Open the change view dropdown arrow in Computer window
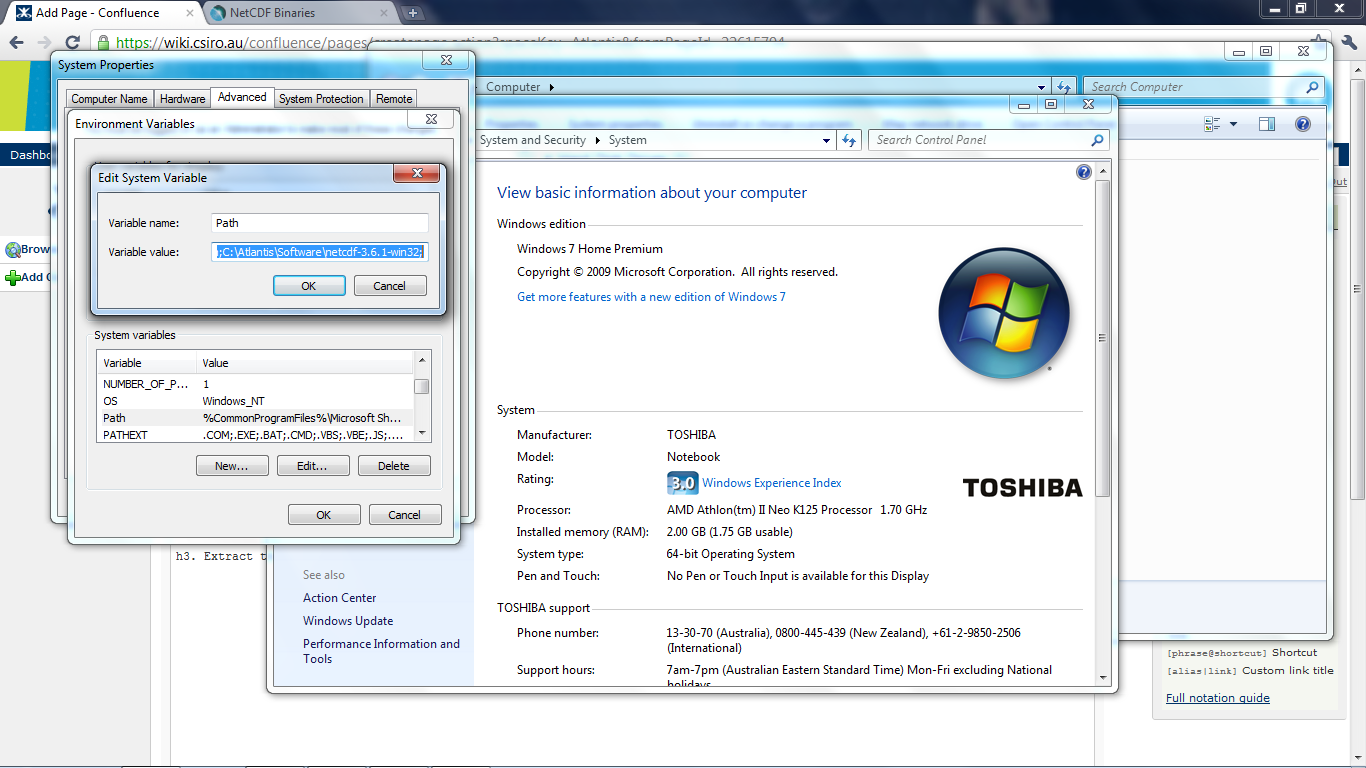The width and height of the screenshot is (1366, 768). pyautogui.click(x=1233, y=124)
